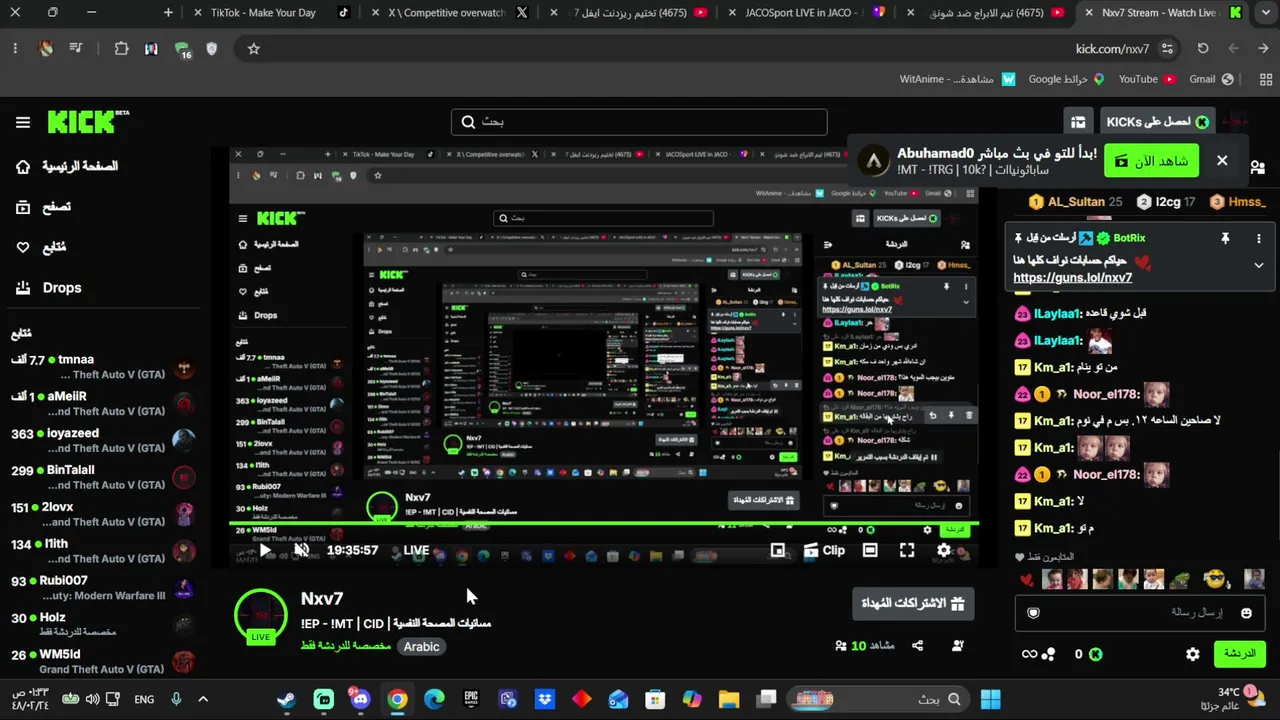Open WM5ld channel in the sidebar
1280x720 pixels.
tap(103, 662)
